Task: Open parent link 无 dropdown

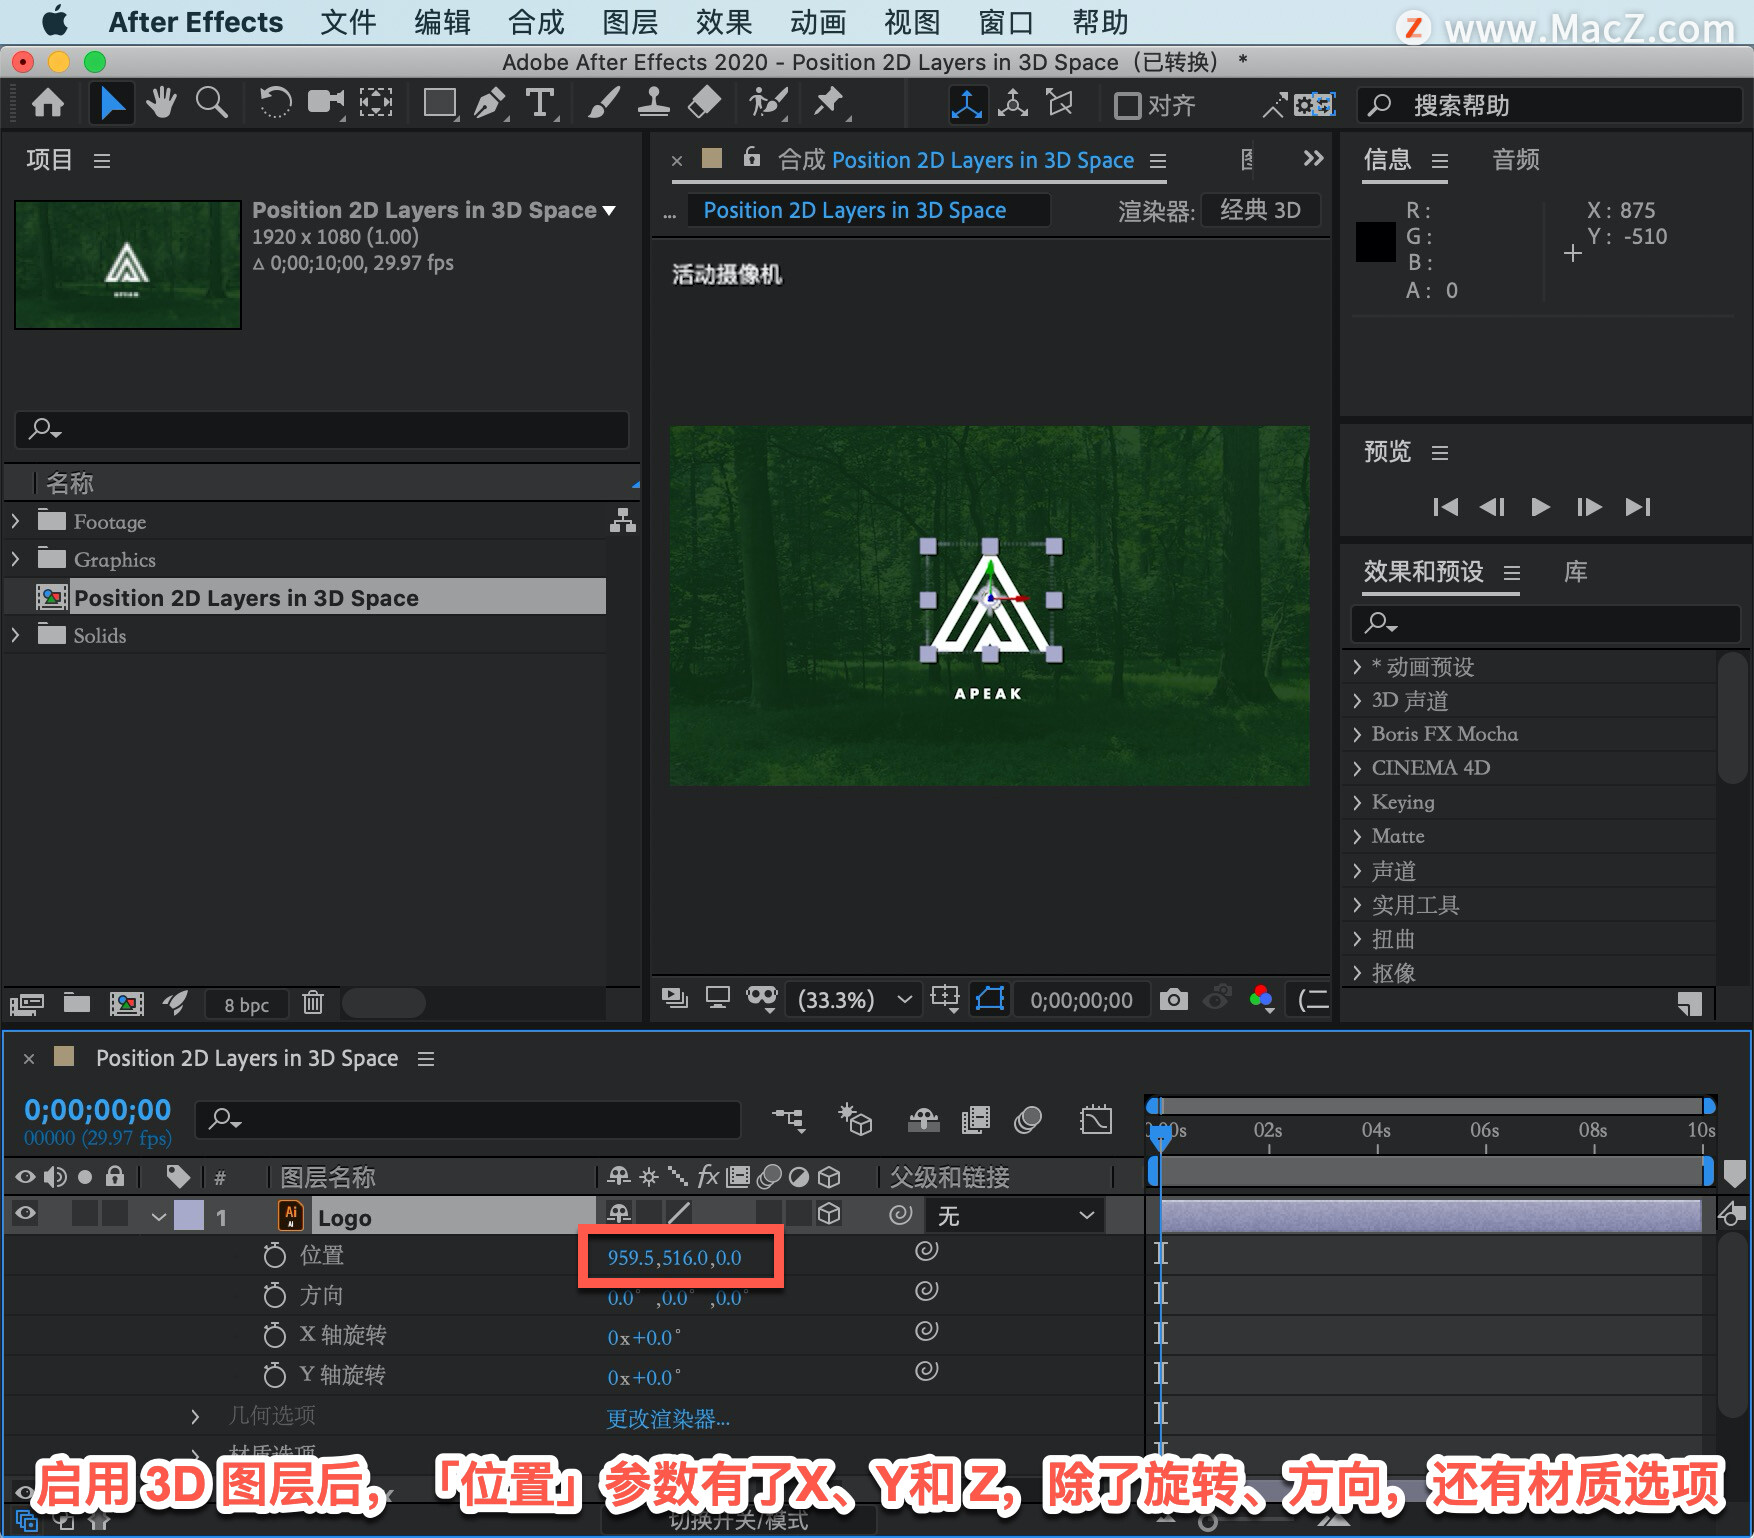Action: (1016, 1215)
